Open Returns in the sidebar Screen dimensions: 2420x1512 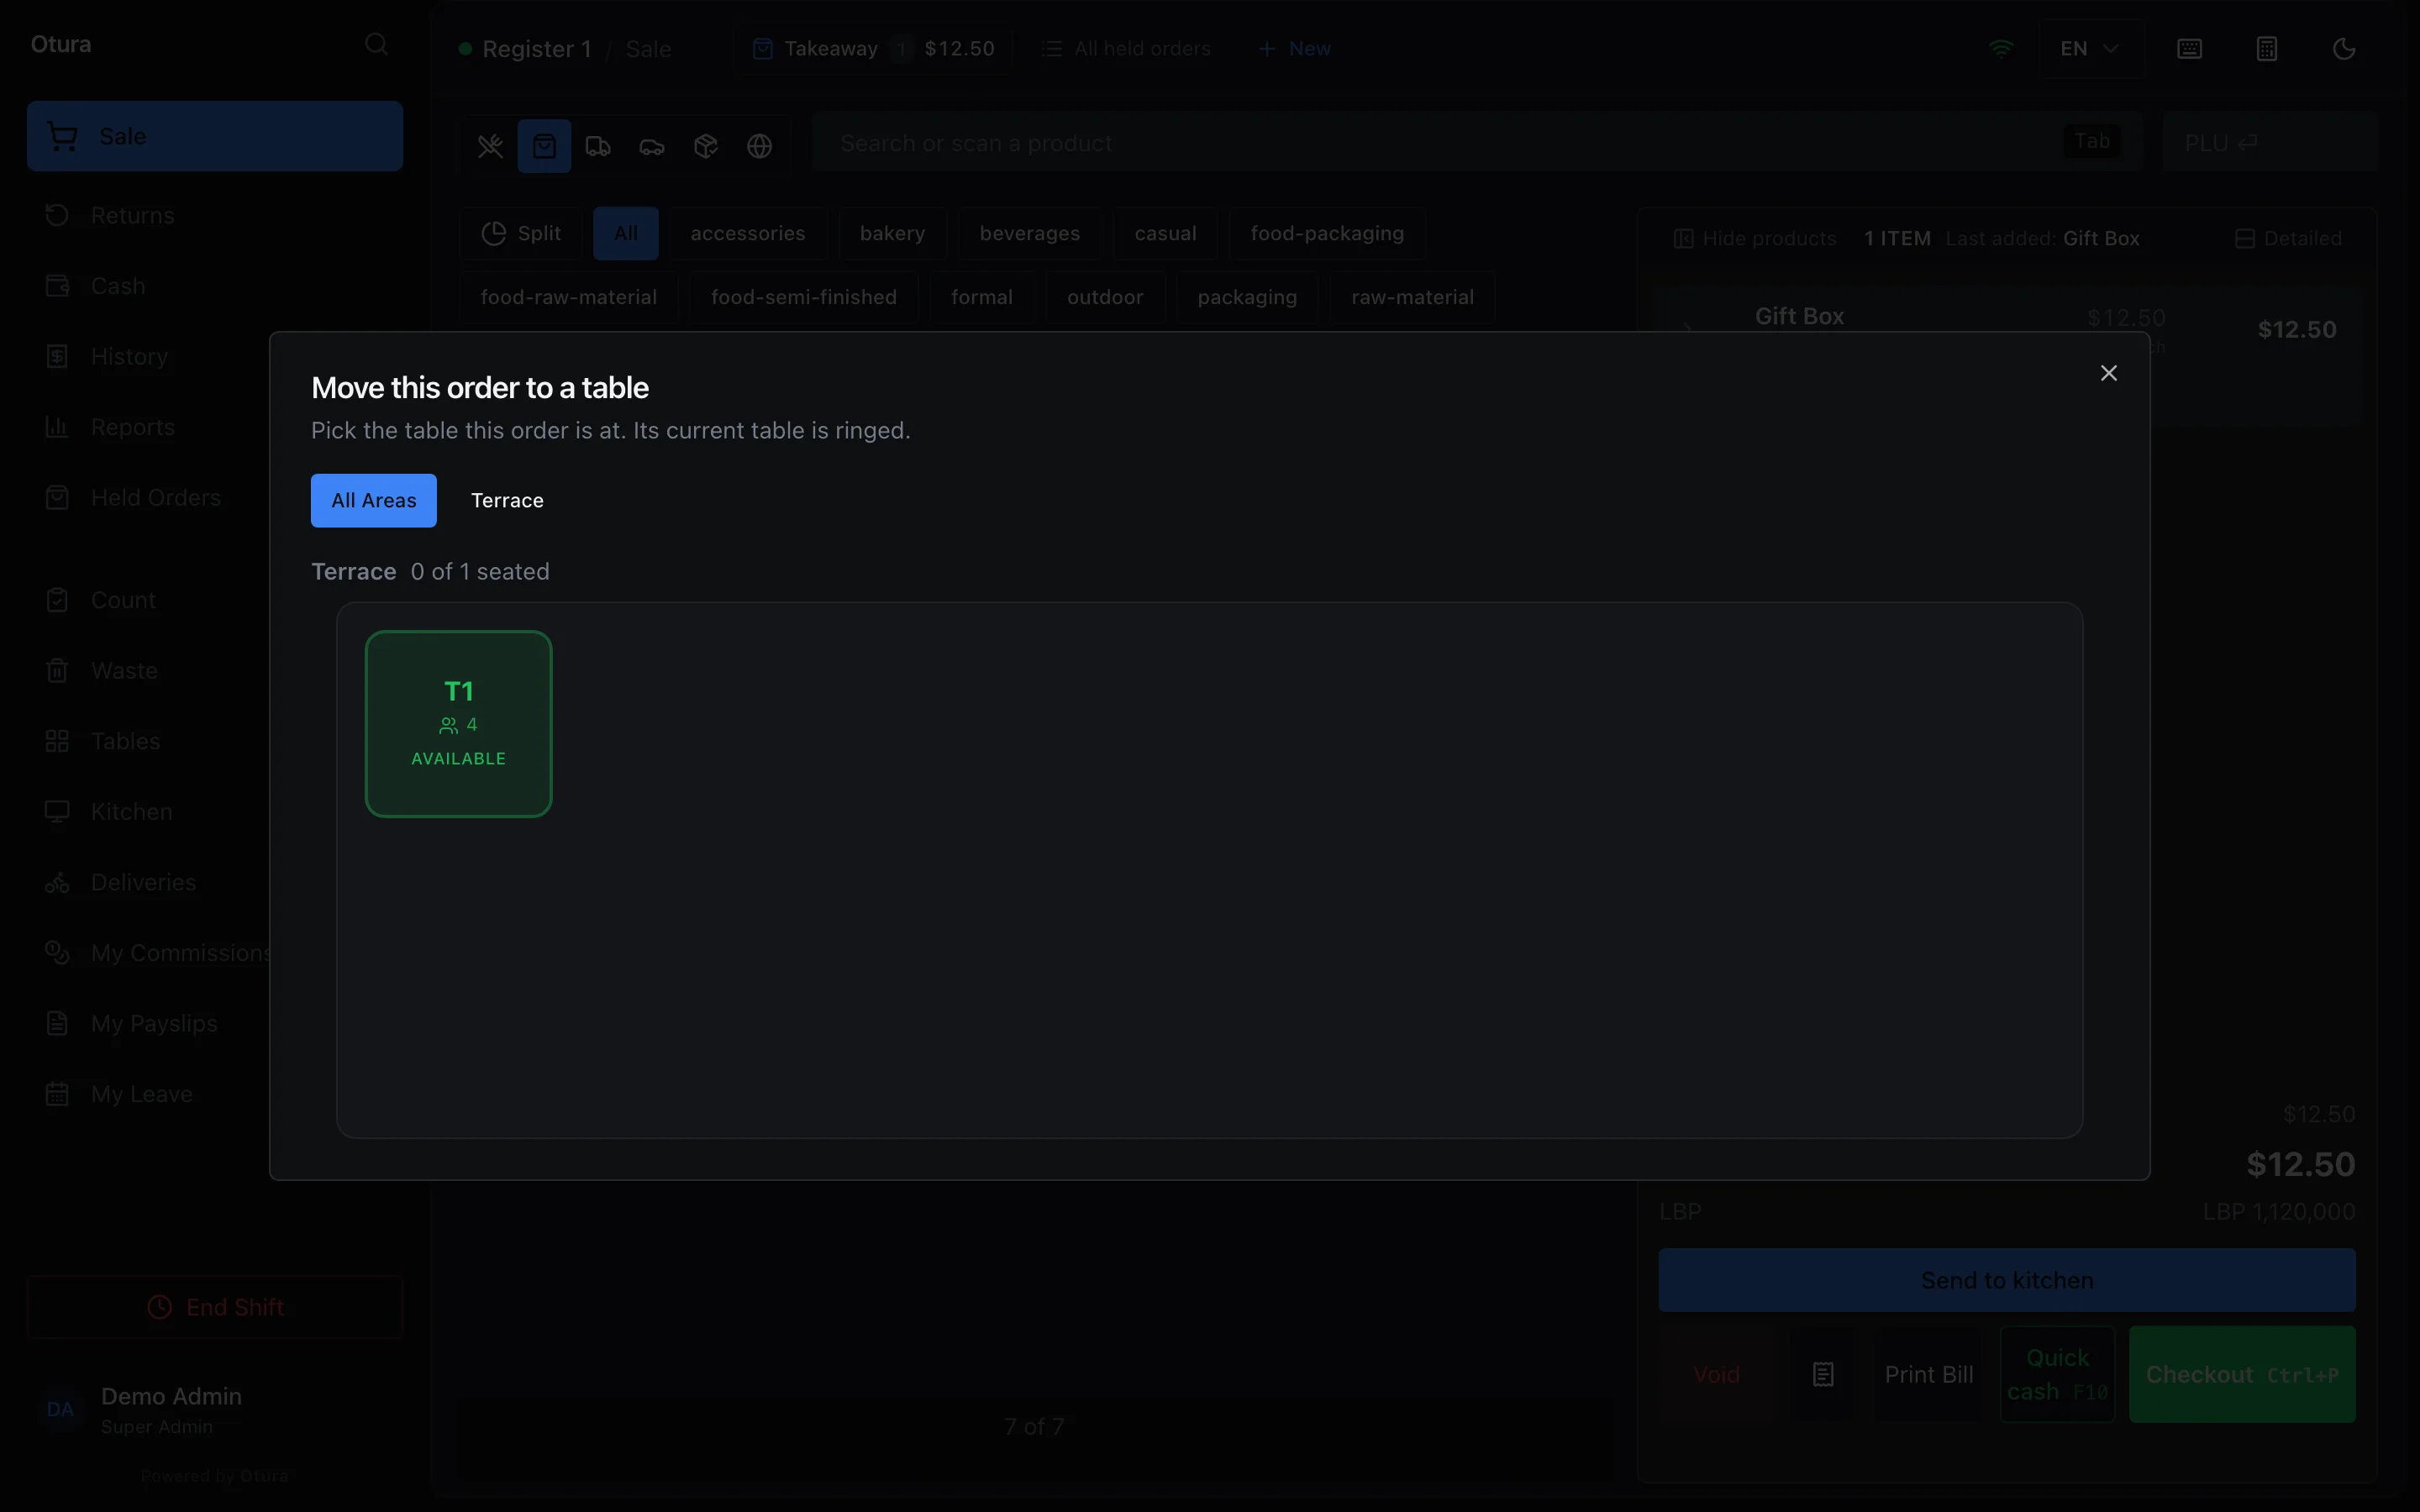click(x=215, y=215)
